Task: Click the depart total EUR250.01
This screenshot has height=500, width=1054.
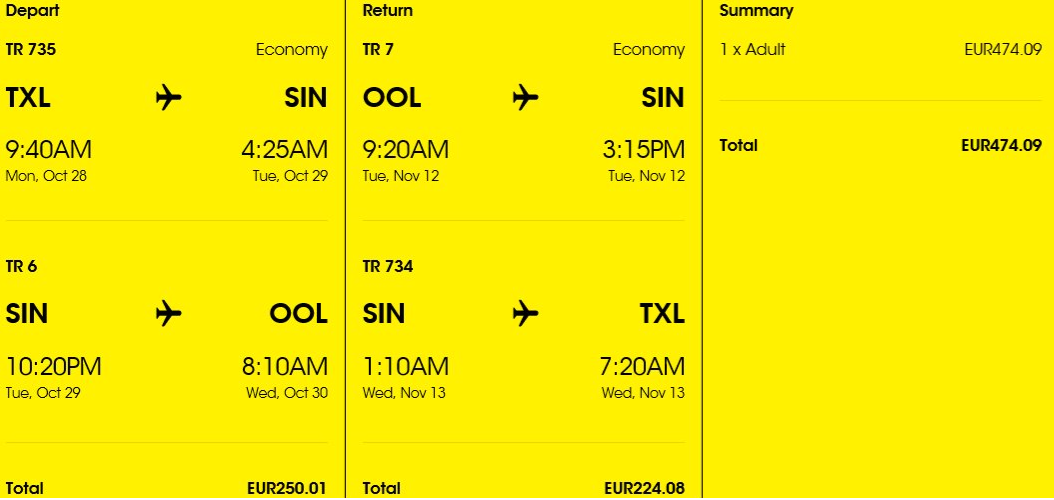Action: tap(287, 489)
